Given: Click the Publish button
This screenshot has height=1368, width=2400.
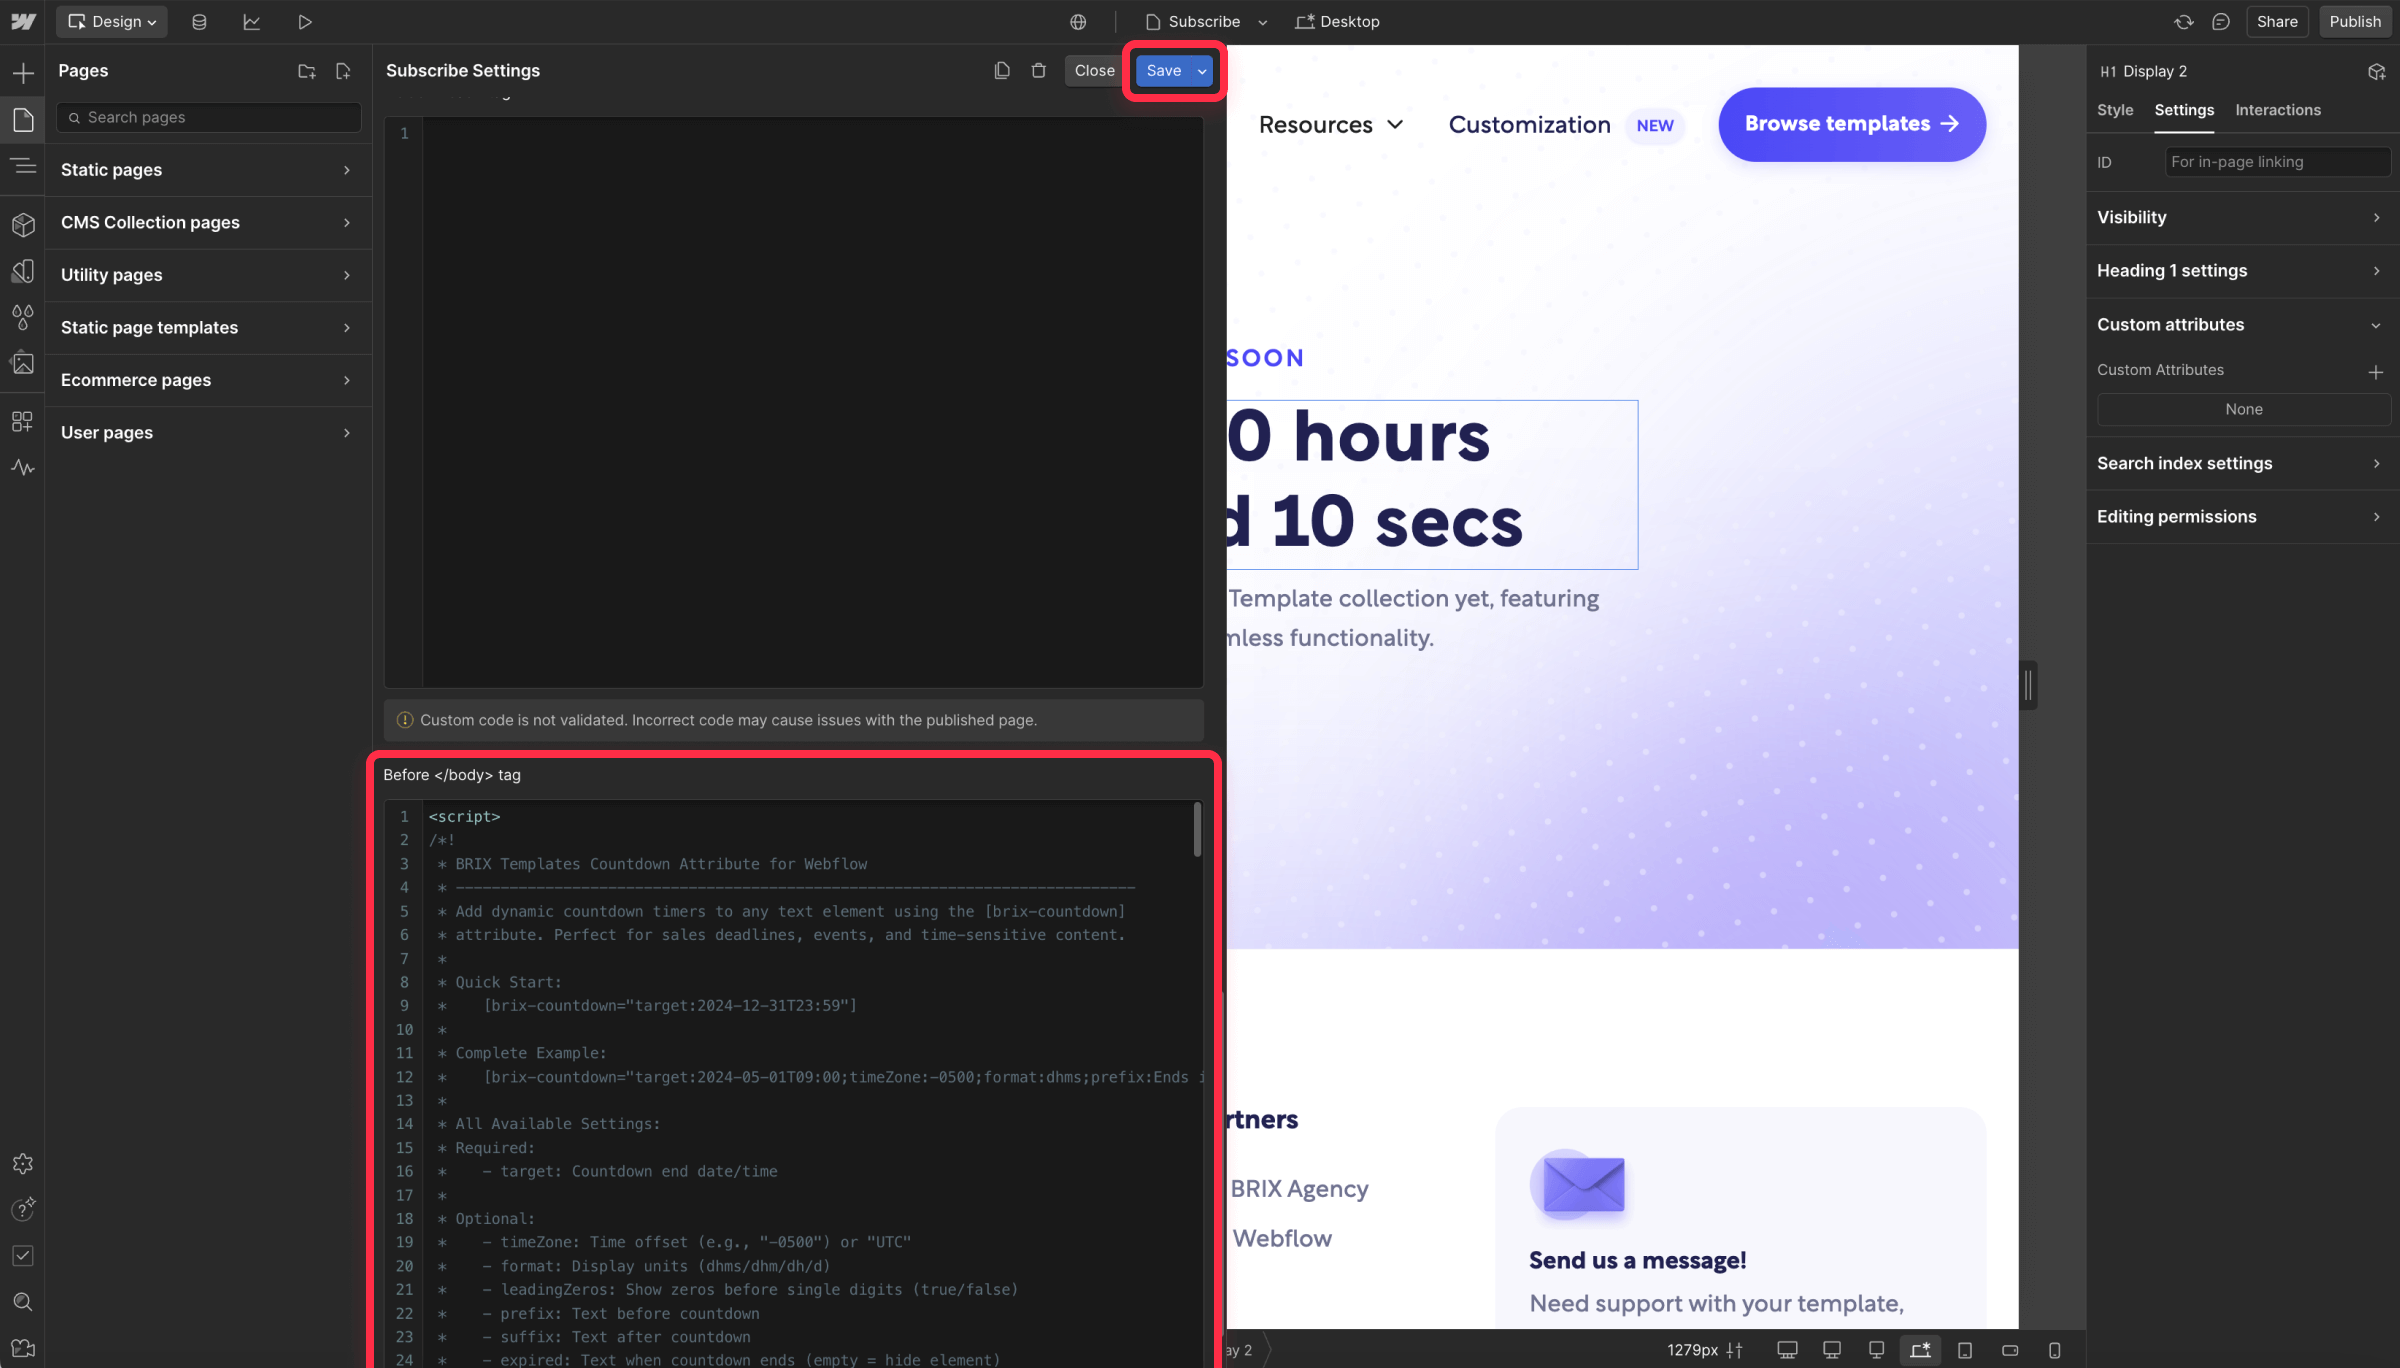Looking at the screenshot, I should coord(2355,21).
